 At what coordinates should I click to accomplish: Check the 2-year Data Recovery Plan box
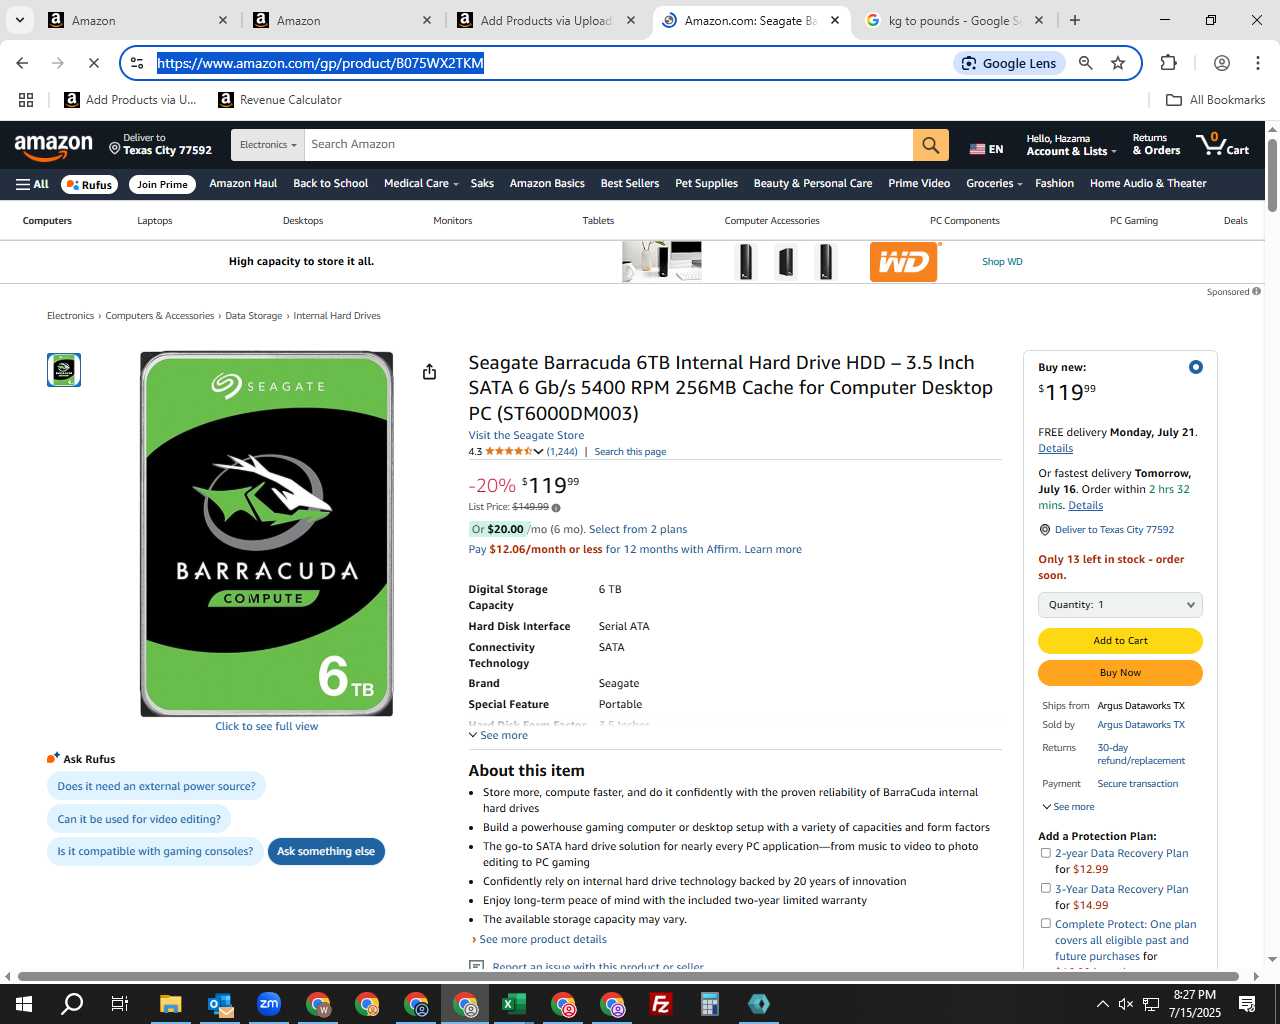[x=1046, y=853]
